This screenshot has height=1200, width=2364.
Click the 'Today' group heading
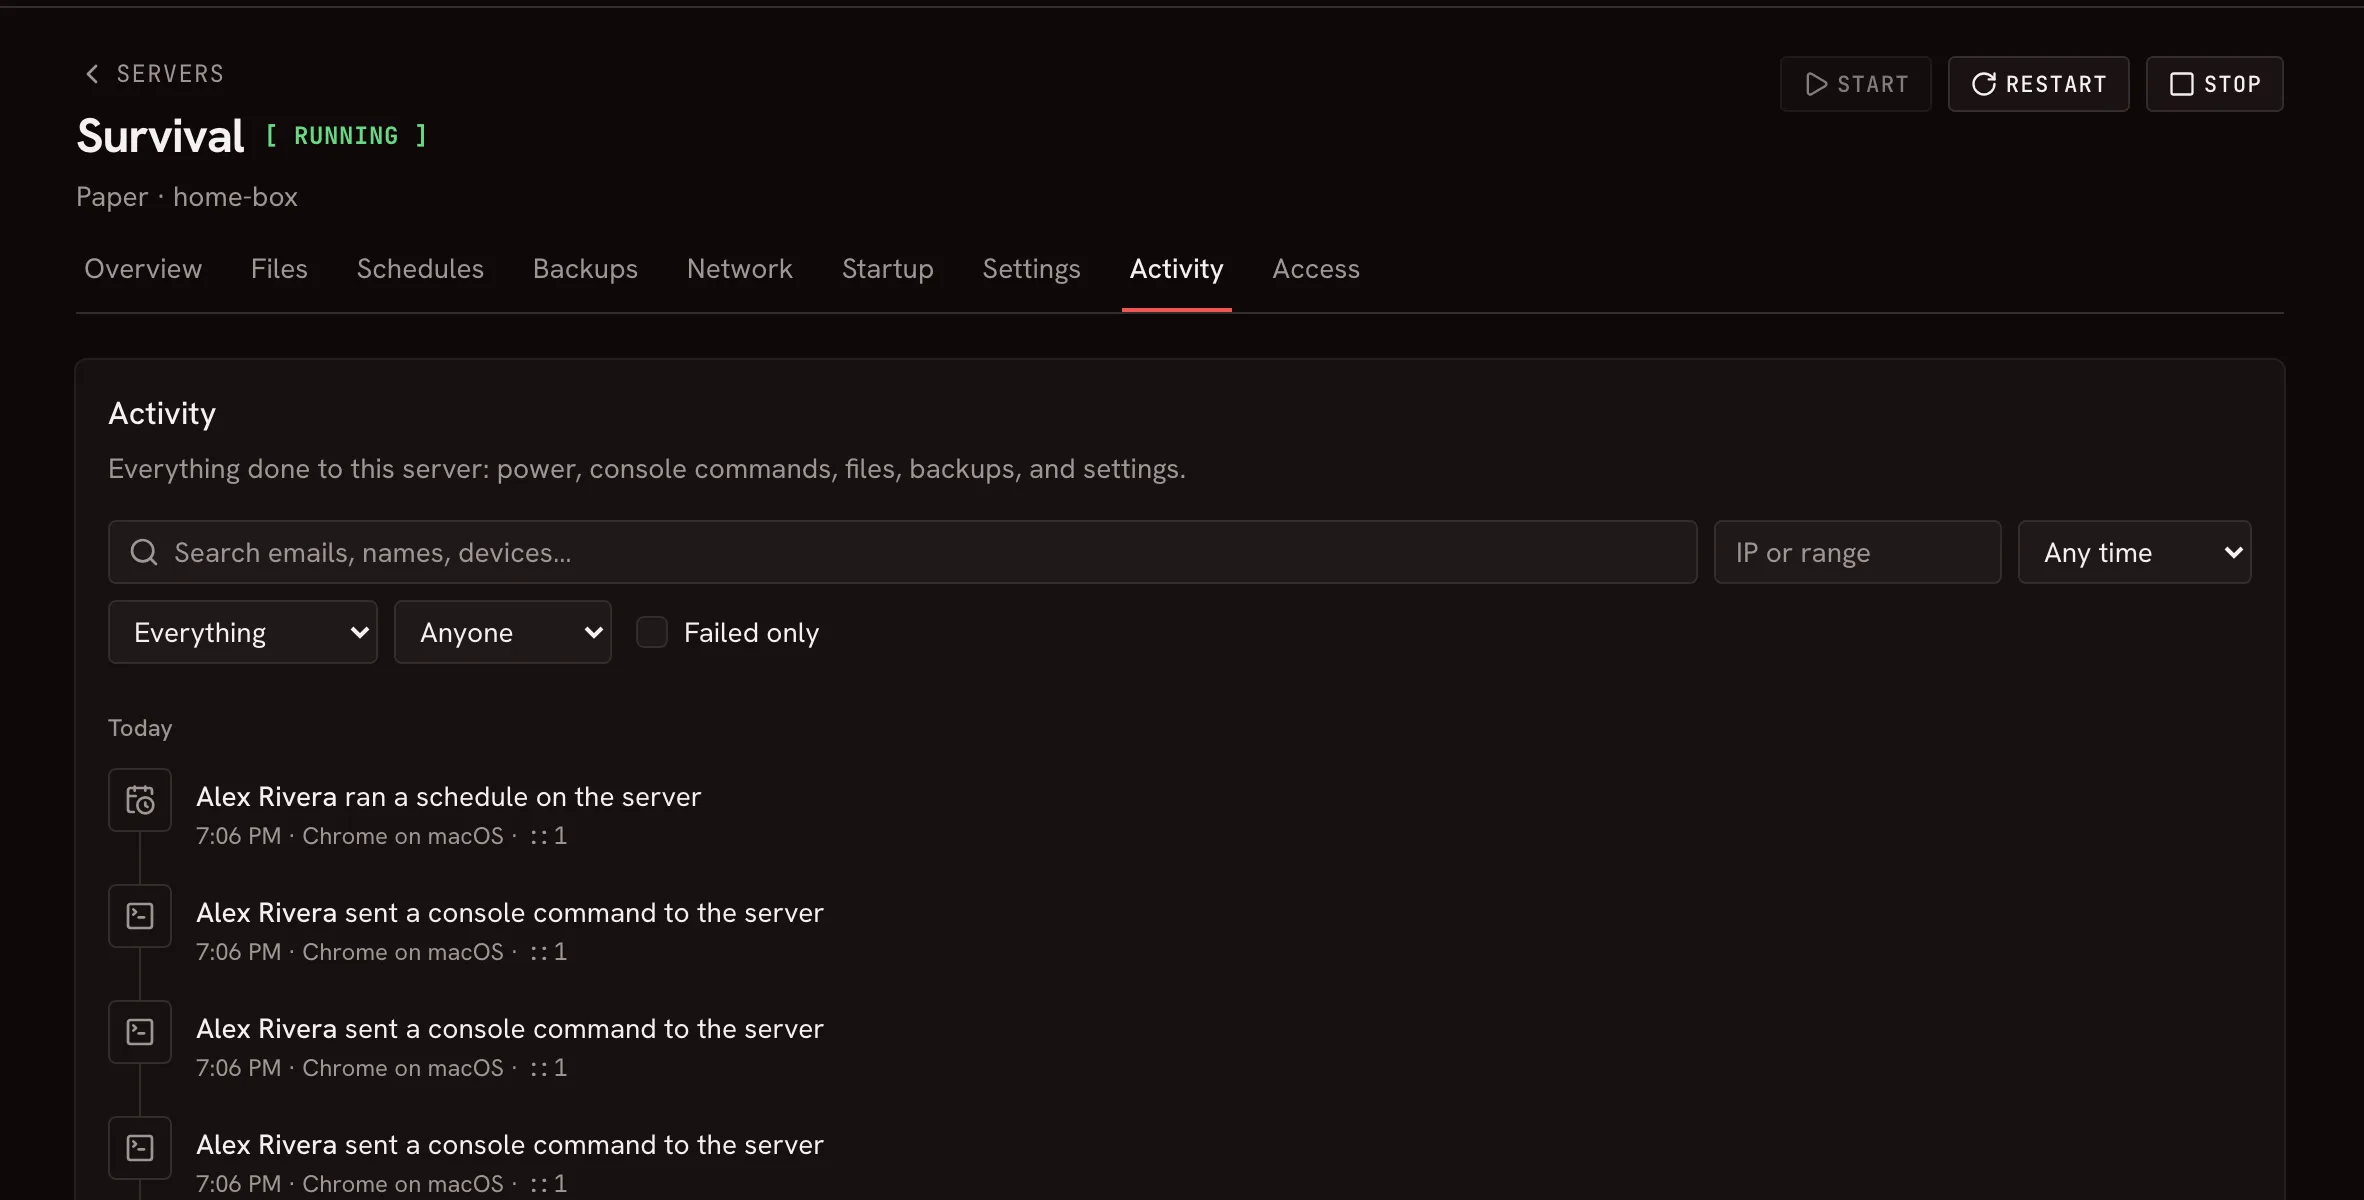(140, 728)
